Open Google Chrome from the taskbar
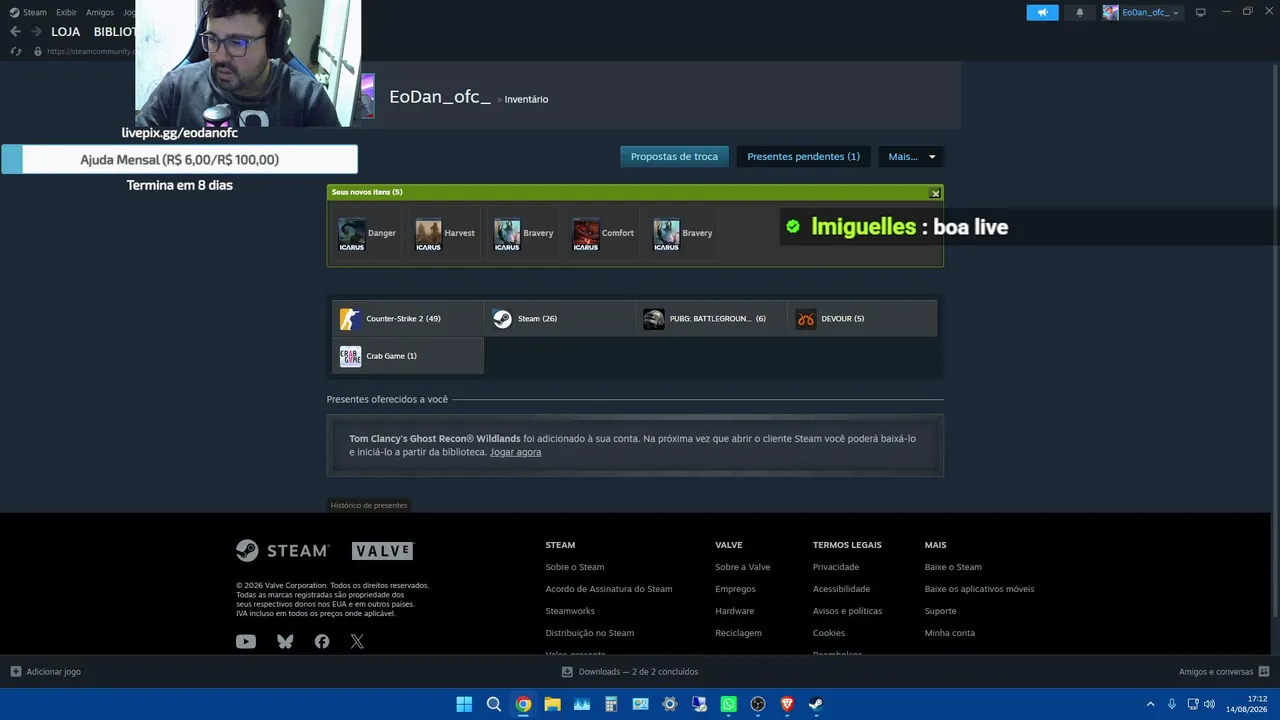The width and height of the screenshot is (1280, 720). click(x=523, y=704)
